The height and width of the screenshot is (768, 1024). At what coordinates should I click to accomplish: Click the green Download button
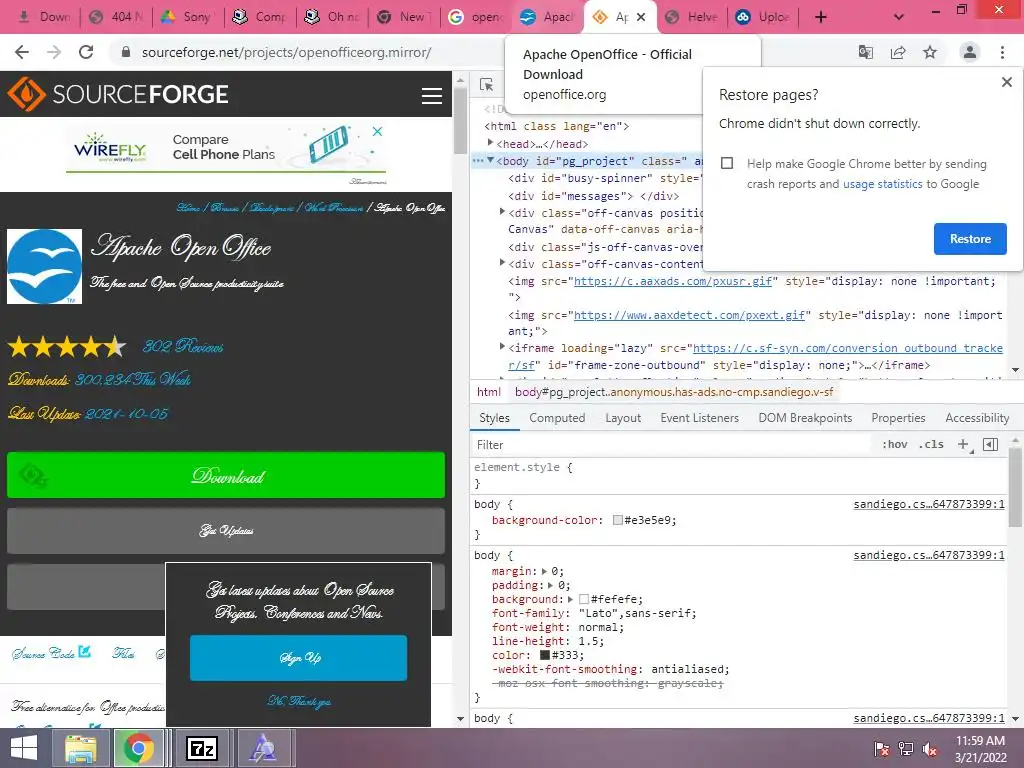point(226,475)
